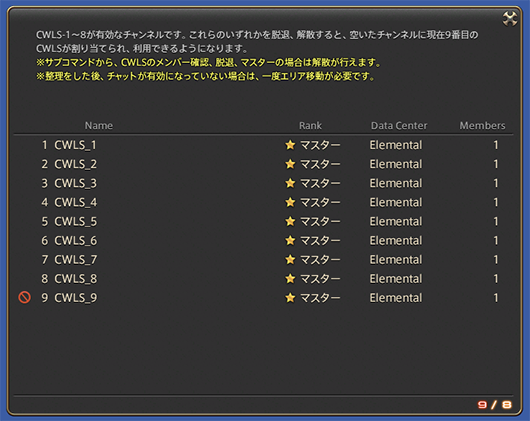
Task: Click the master star icon for CWLS_5
Action: coord(290,221)
